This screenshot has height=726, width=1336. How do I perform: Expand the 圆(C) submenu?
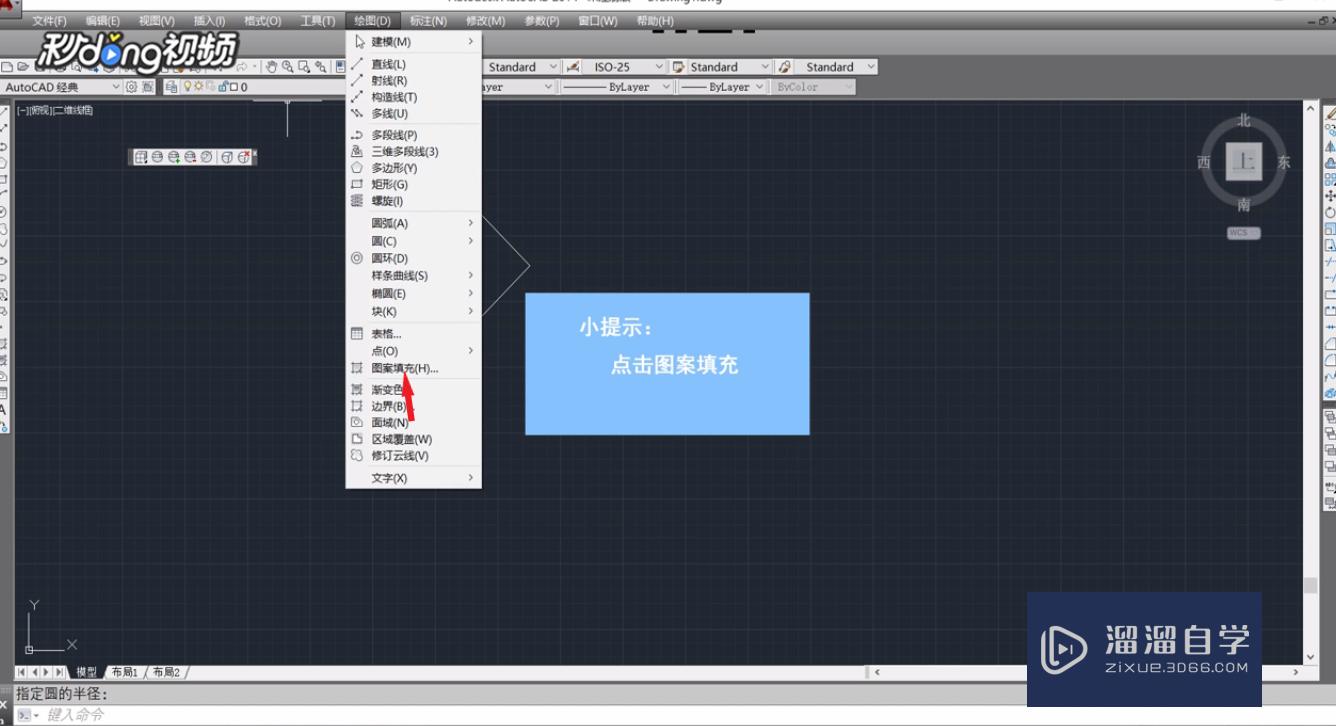414,241
